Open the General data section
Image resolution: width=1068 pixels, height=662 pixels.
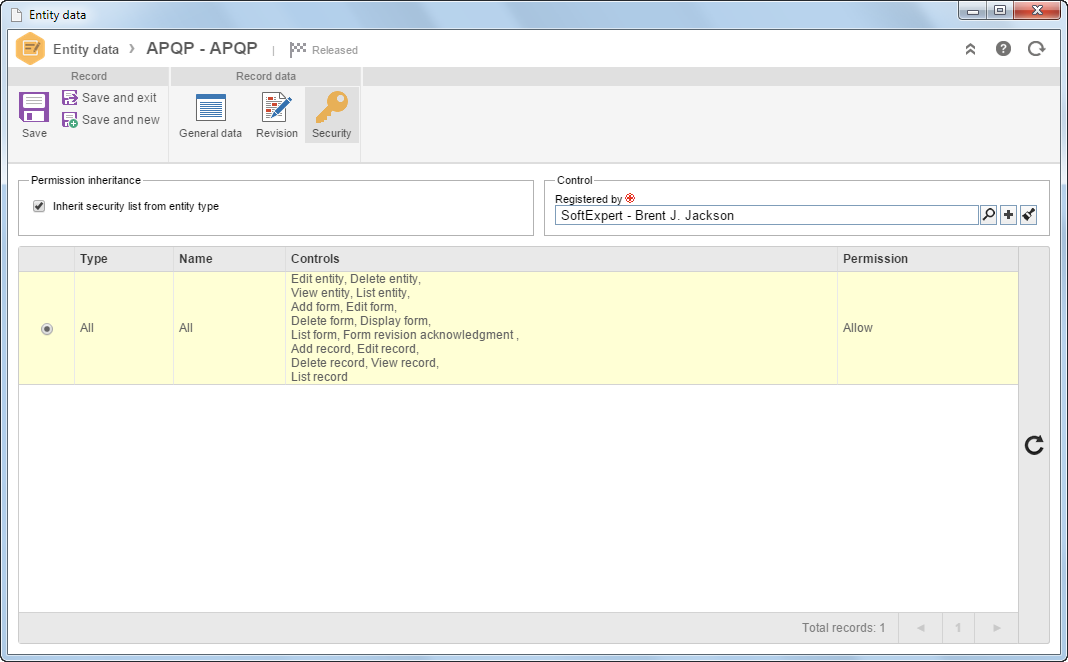pyautogui.click(x=210, y=115)
